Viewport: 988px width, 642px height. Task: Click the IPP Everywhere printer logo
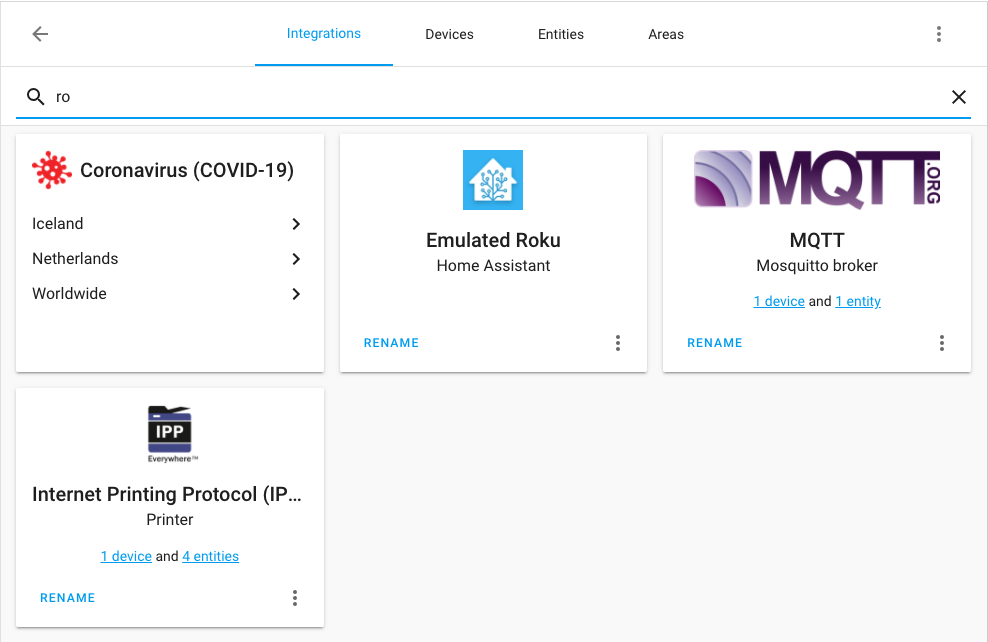tap(169, 432)
